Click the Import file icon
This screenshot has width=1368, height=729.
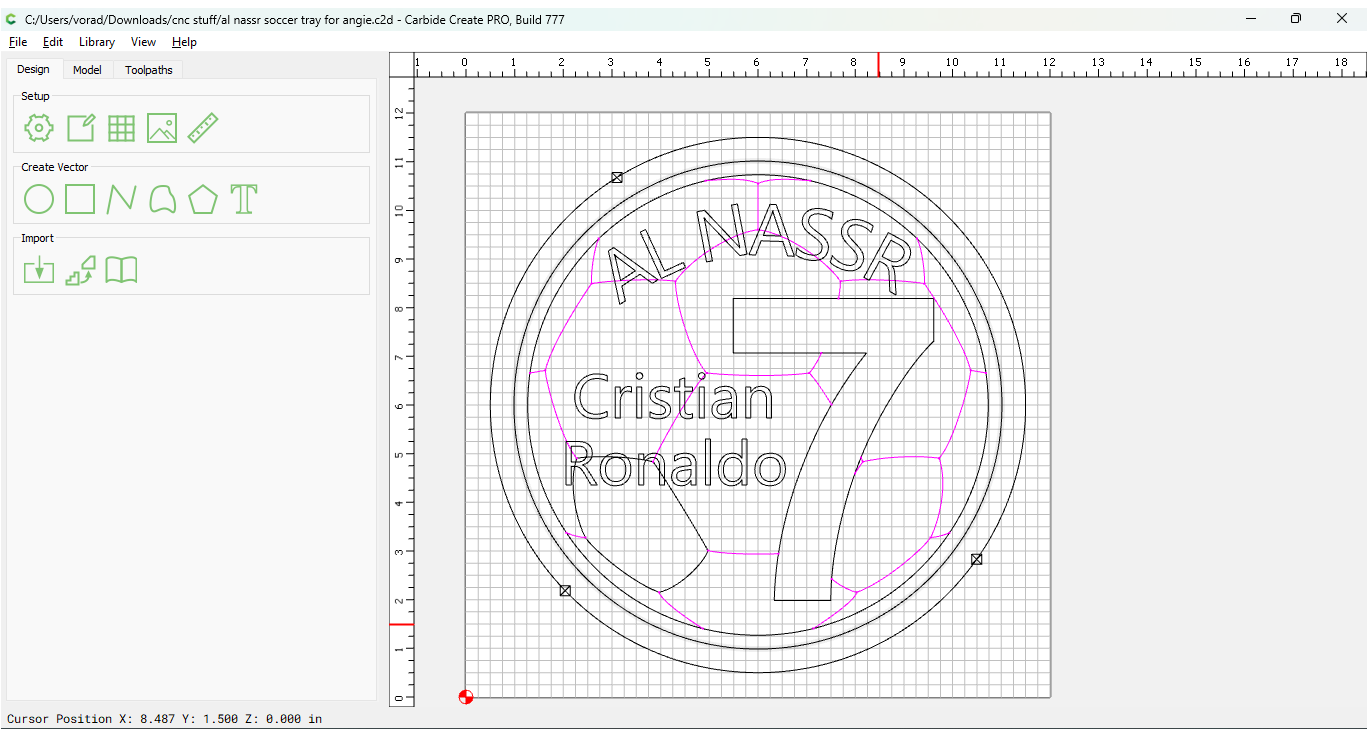39,270
